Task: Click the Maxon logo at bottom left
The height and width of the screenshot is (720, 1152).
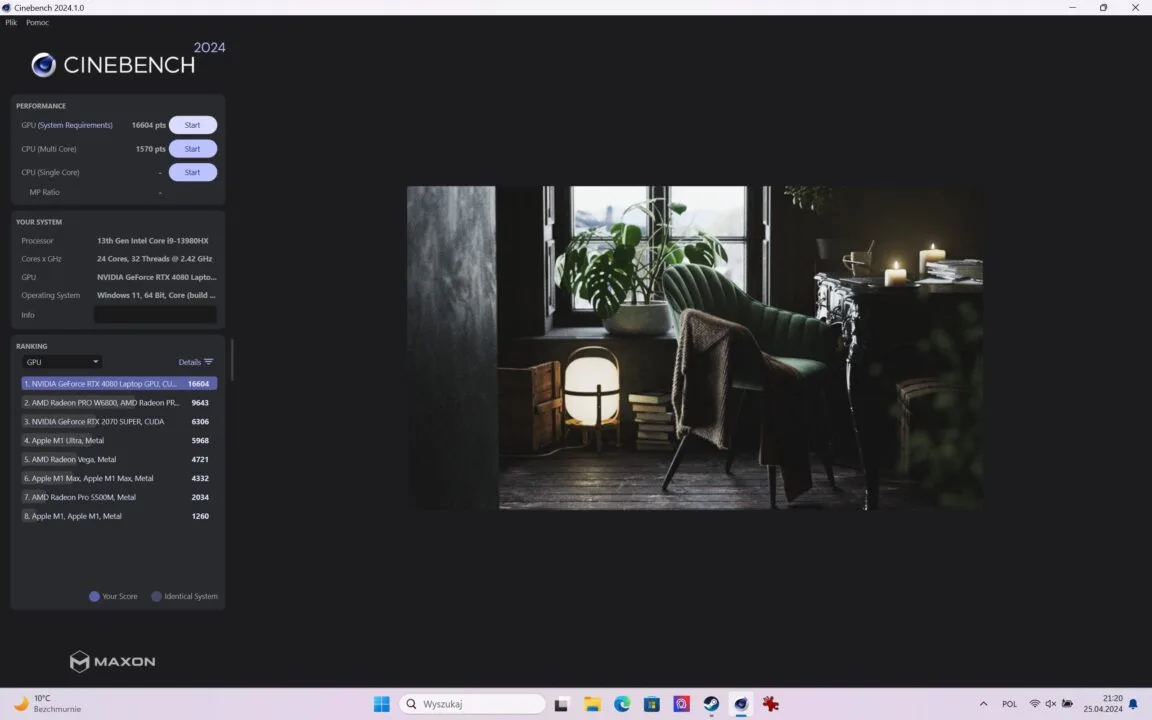Action: point(112,662)
